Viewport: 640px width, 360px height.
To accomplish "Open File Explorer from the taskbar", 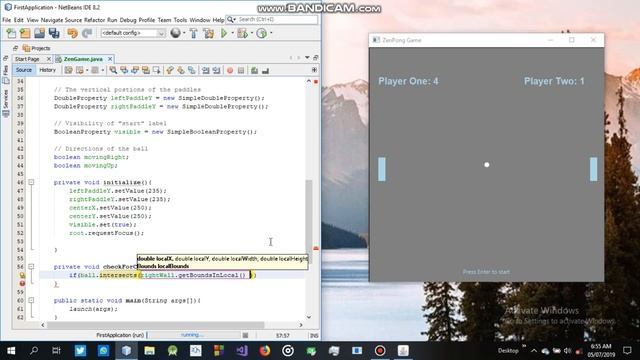I will pyautogui.click(x=149, y=350).
